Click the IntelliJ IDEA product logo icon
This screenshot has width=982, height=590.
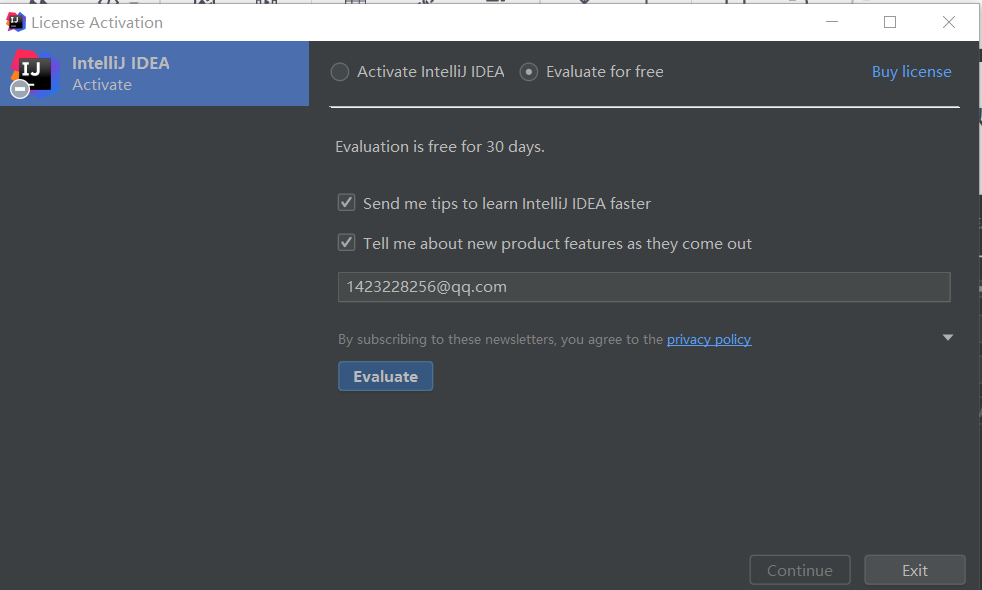[x=34, y=74]
